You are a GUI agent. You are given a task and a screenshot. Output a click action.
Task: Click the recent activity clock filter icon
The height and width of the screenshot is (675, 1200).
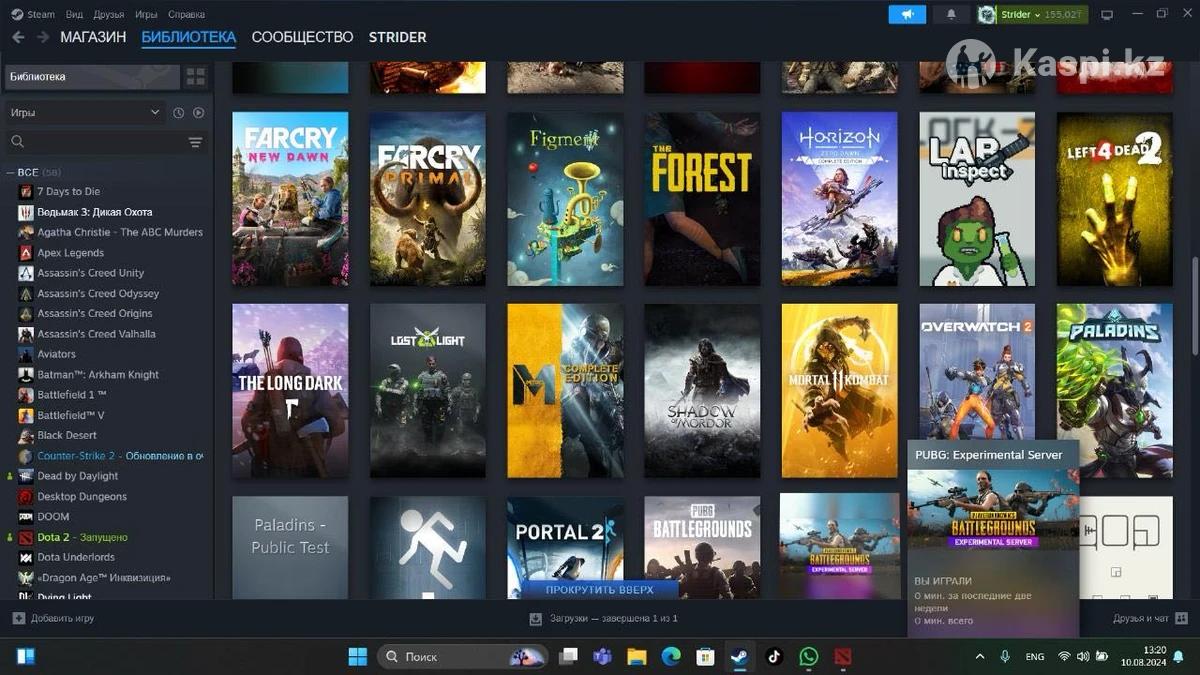[x=178, y=113]
